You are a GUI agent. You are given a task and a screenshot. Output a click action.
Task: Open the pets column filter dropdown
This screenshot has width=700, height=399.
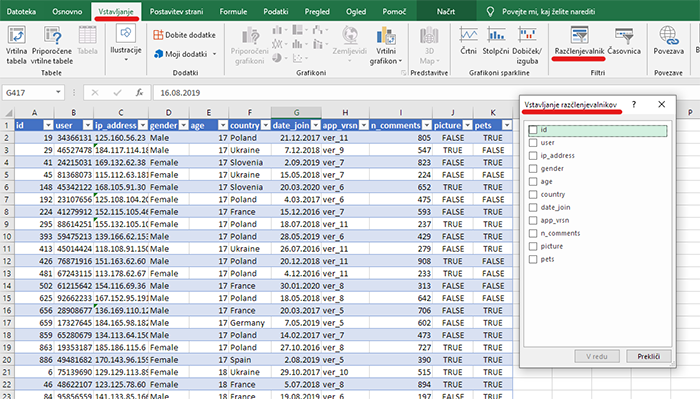coord(507,125)
